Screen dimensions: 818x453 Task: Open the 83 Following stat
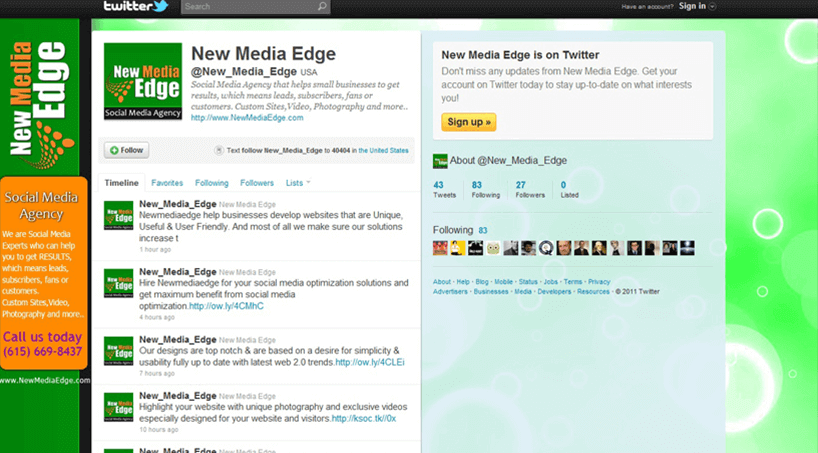(485, 189)
